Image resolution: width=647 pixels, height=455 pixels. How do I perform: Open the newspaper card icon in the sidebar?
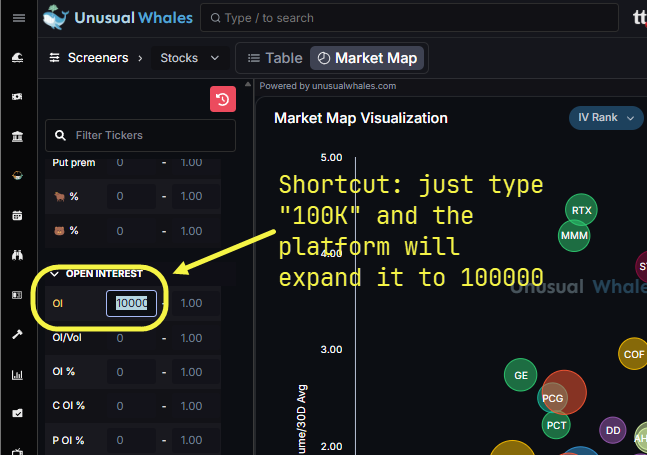tap(17, 295)
